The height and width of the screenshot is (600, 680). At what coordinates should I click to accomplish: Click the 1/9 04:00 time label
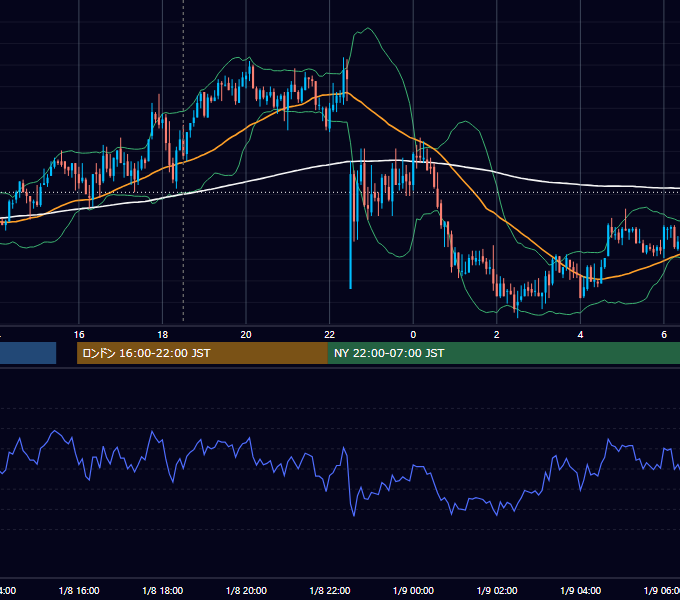point(581,590)
